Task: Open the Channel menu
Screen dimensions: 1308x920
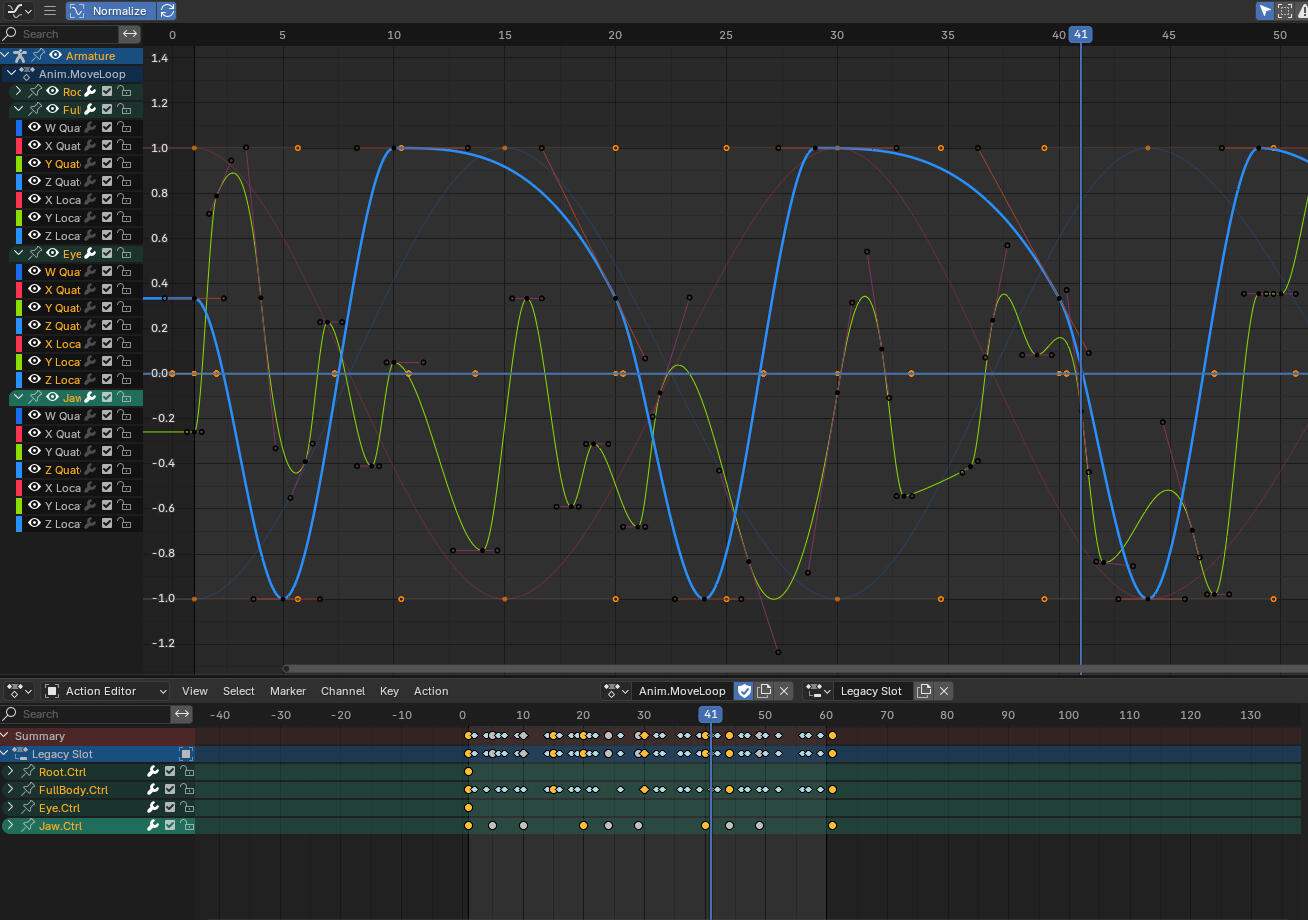Action: coord(343,691)
